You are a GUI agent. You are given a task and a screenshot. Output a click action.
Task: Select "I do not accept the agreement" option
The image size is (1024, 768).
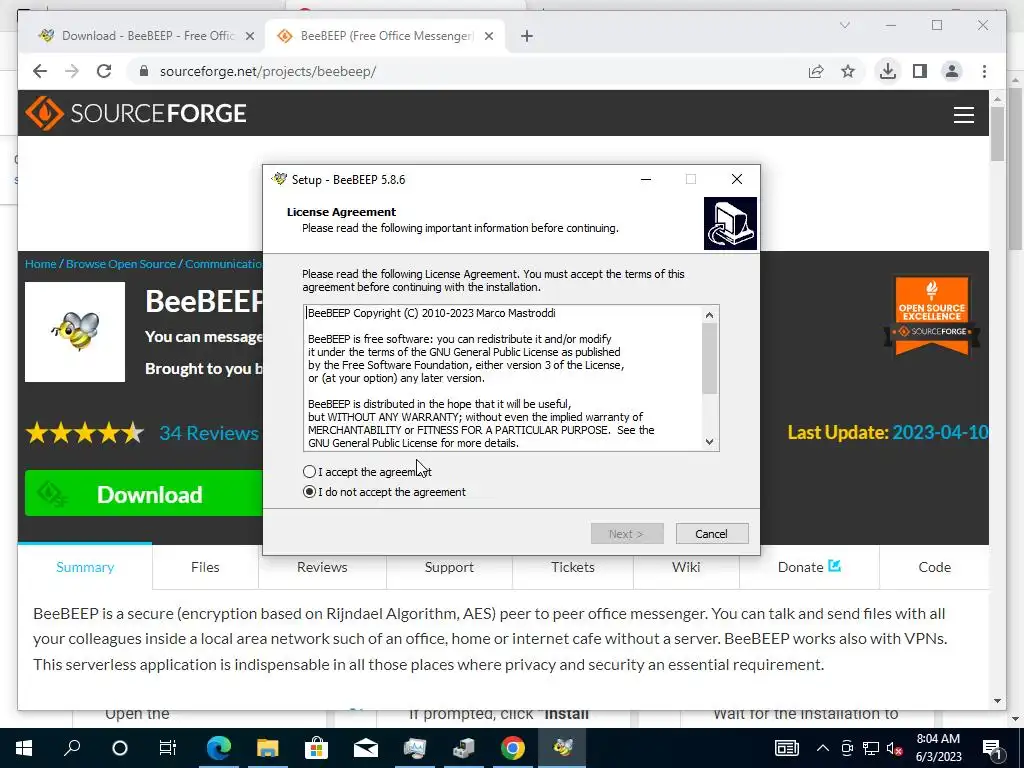click(310, 492)
